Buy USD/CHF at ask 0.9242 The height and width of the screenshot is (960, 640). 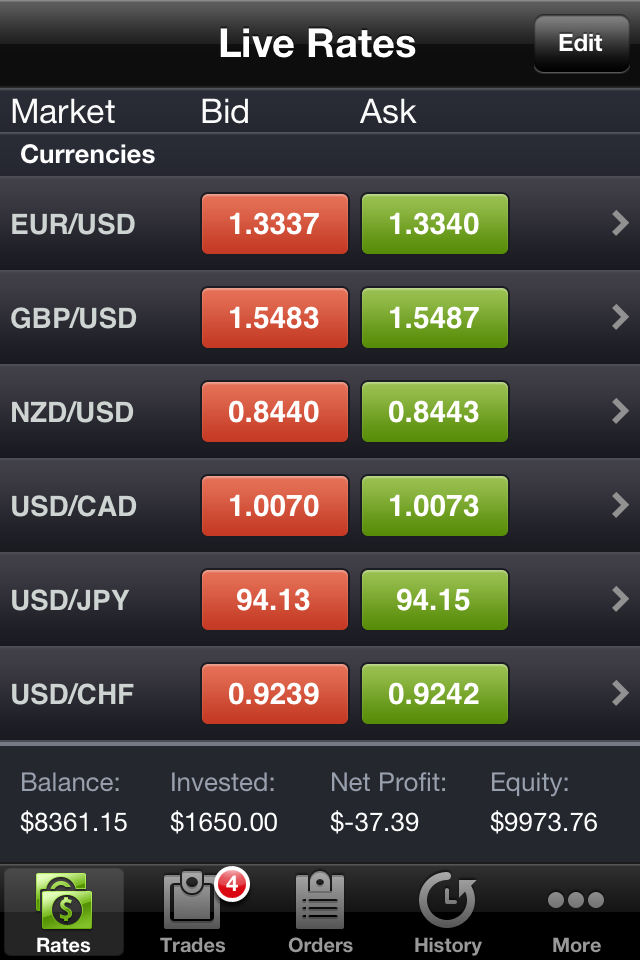pos(434,693)
